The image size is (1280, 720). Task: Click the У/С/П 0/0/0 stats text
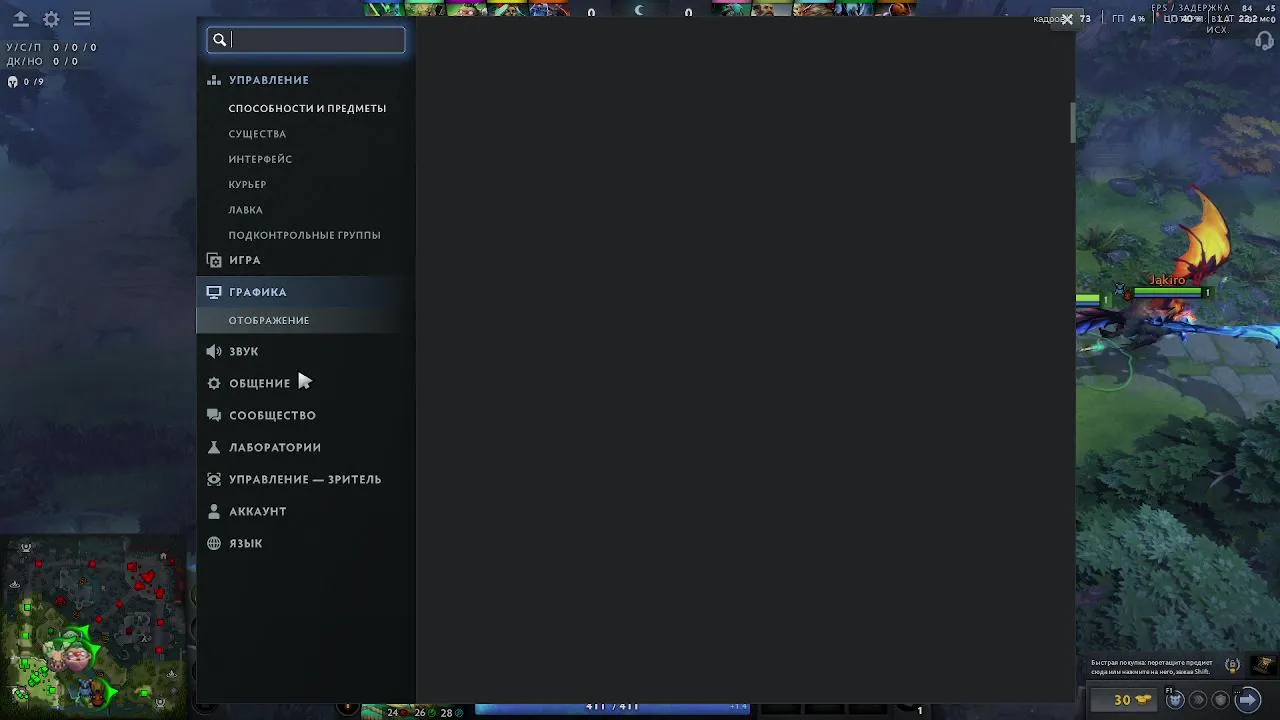tap(51, 47)
